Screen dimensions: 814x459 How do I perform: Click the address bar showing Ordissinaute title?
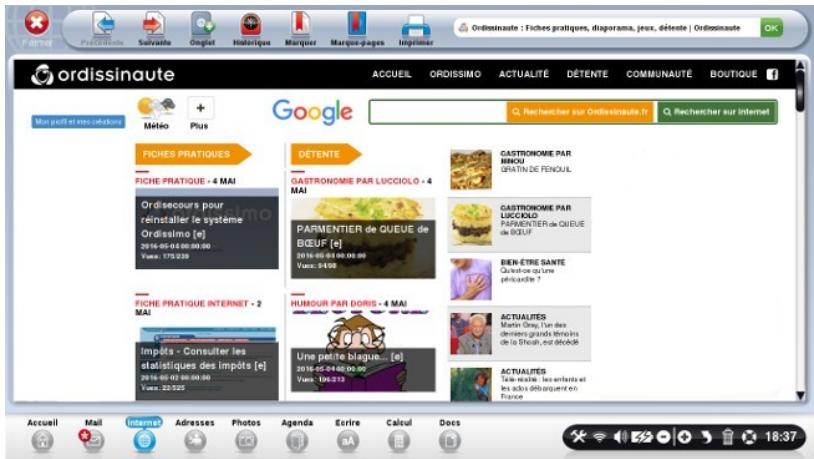point(606,28)
